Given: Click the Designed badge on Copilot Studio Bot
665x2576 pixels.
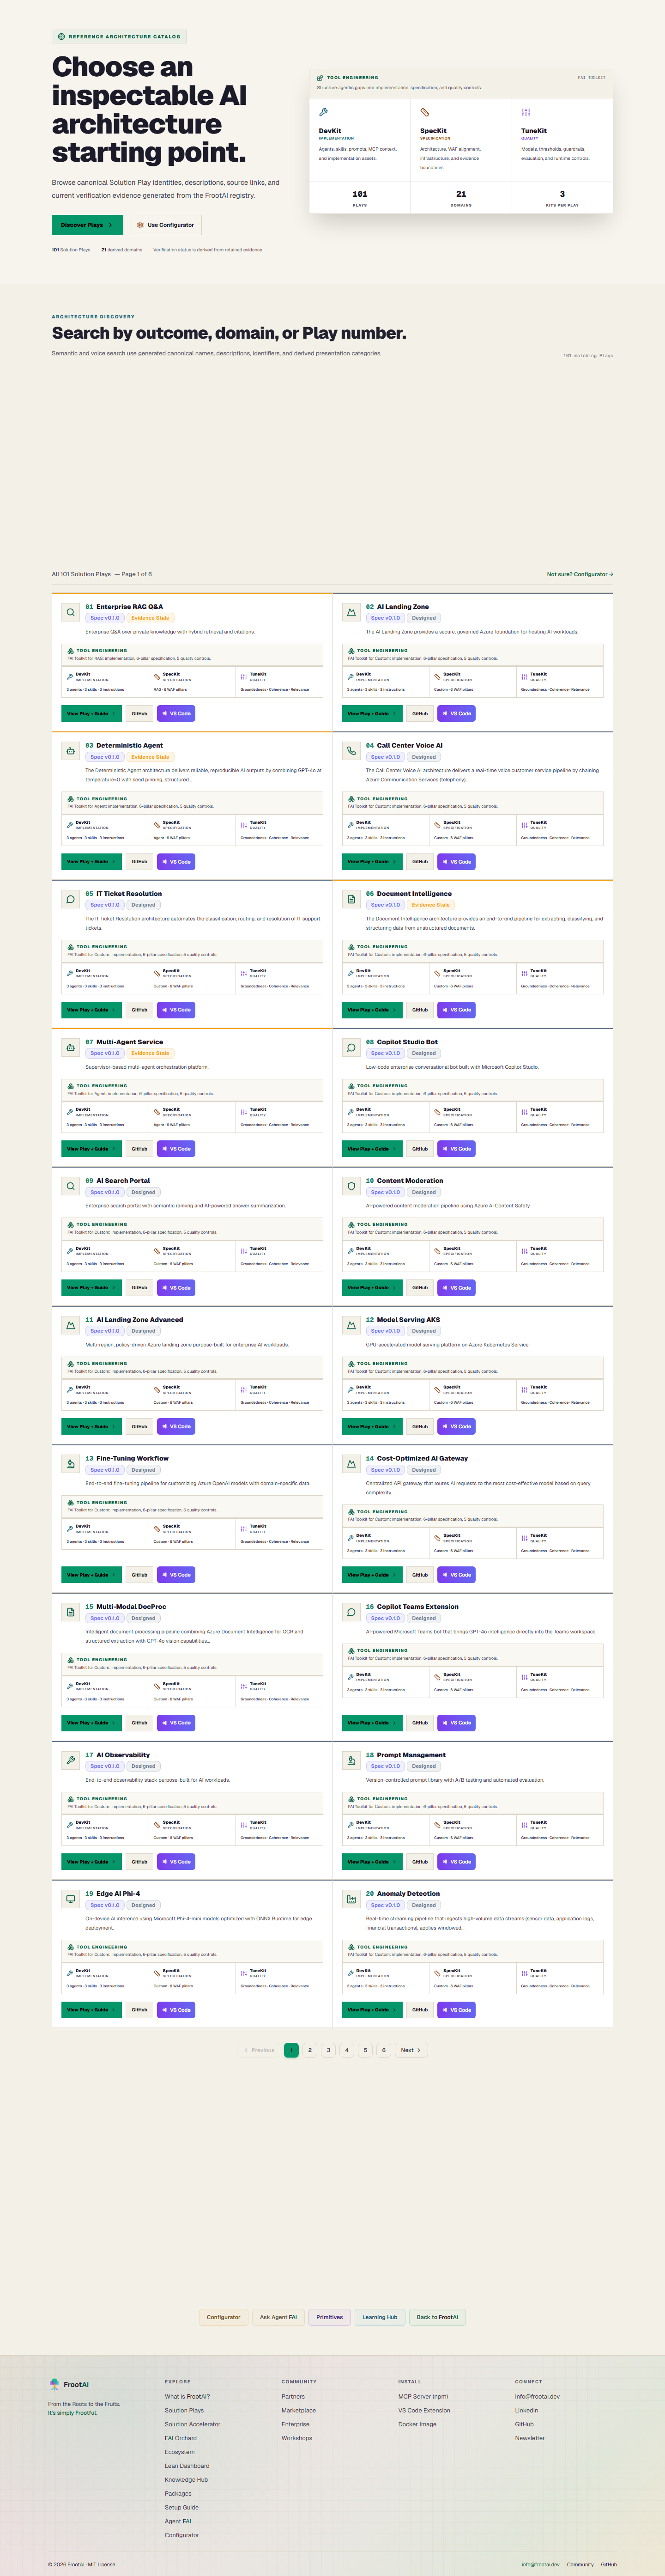Looking at the screenshot, I should tap(424, 1053).
